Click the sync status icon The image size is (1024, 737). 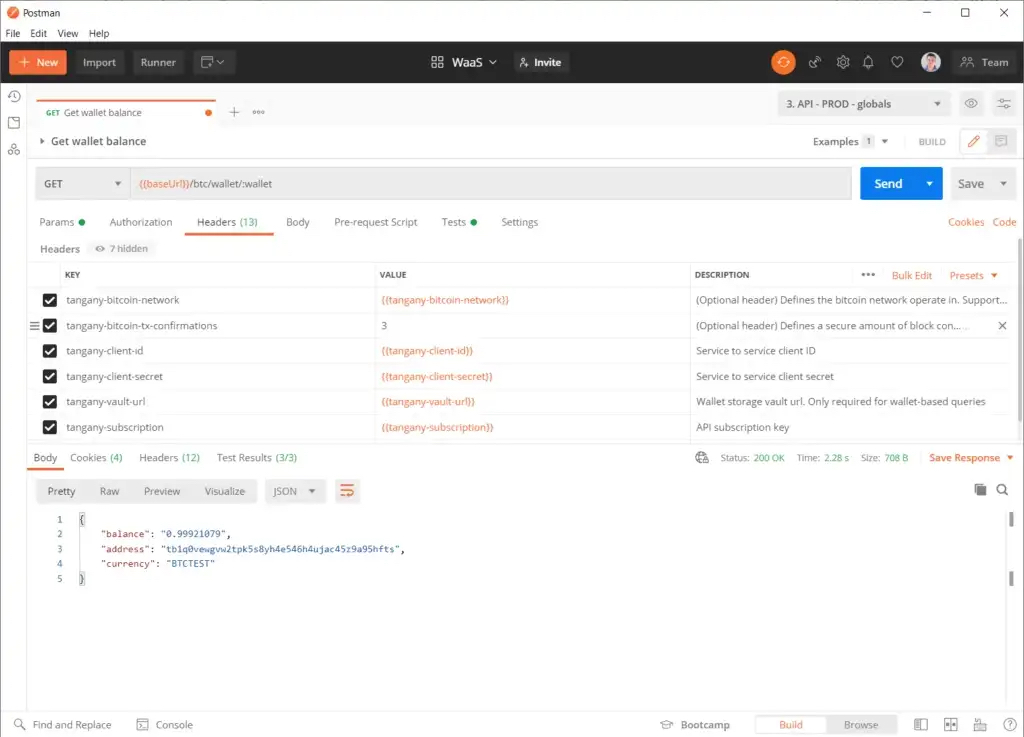coord(783,63)
